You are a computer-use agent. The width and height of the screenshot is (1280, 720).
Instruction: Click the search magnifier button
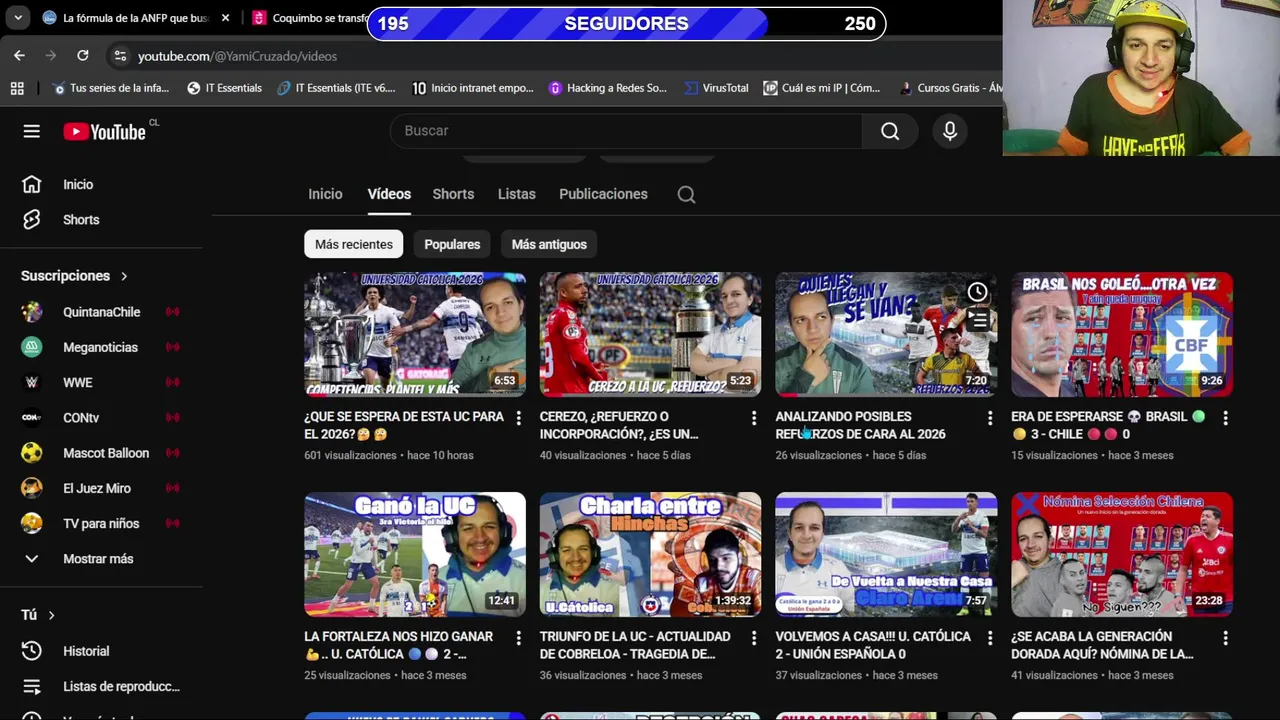[x=890, y=131]
